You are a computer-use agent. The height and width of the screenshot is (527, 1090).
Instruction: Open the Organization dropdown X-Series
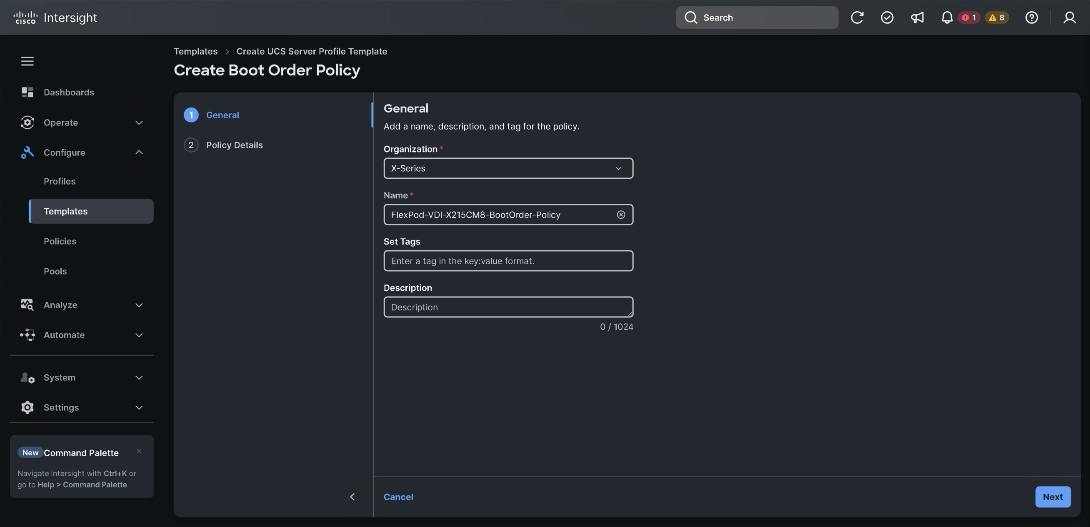[x=508, y=168]
